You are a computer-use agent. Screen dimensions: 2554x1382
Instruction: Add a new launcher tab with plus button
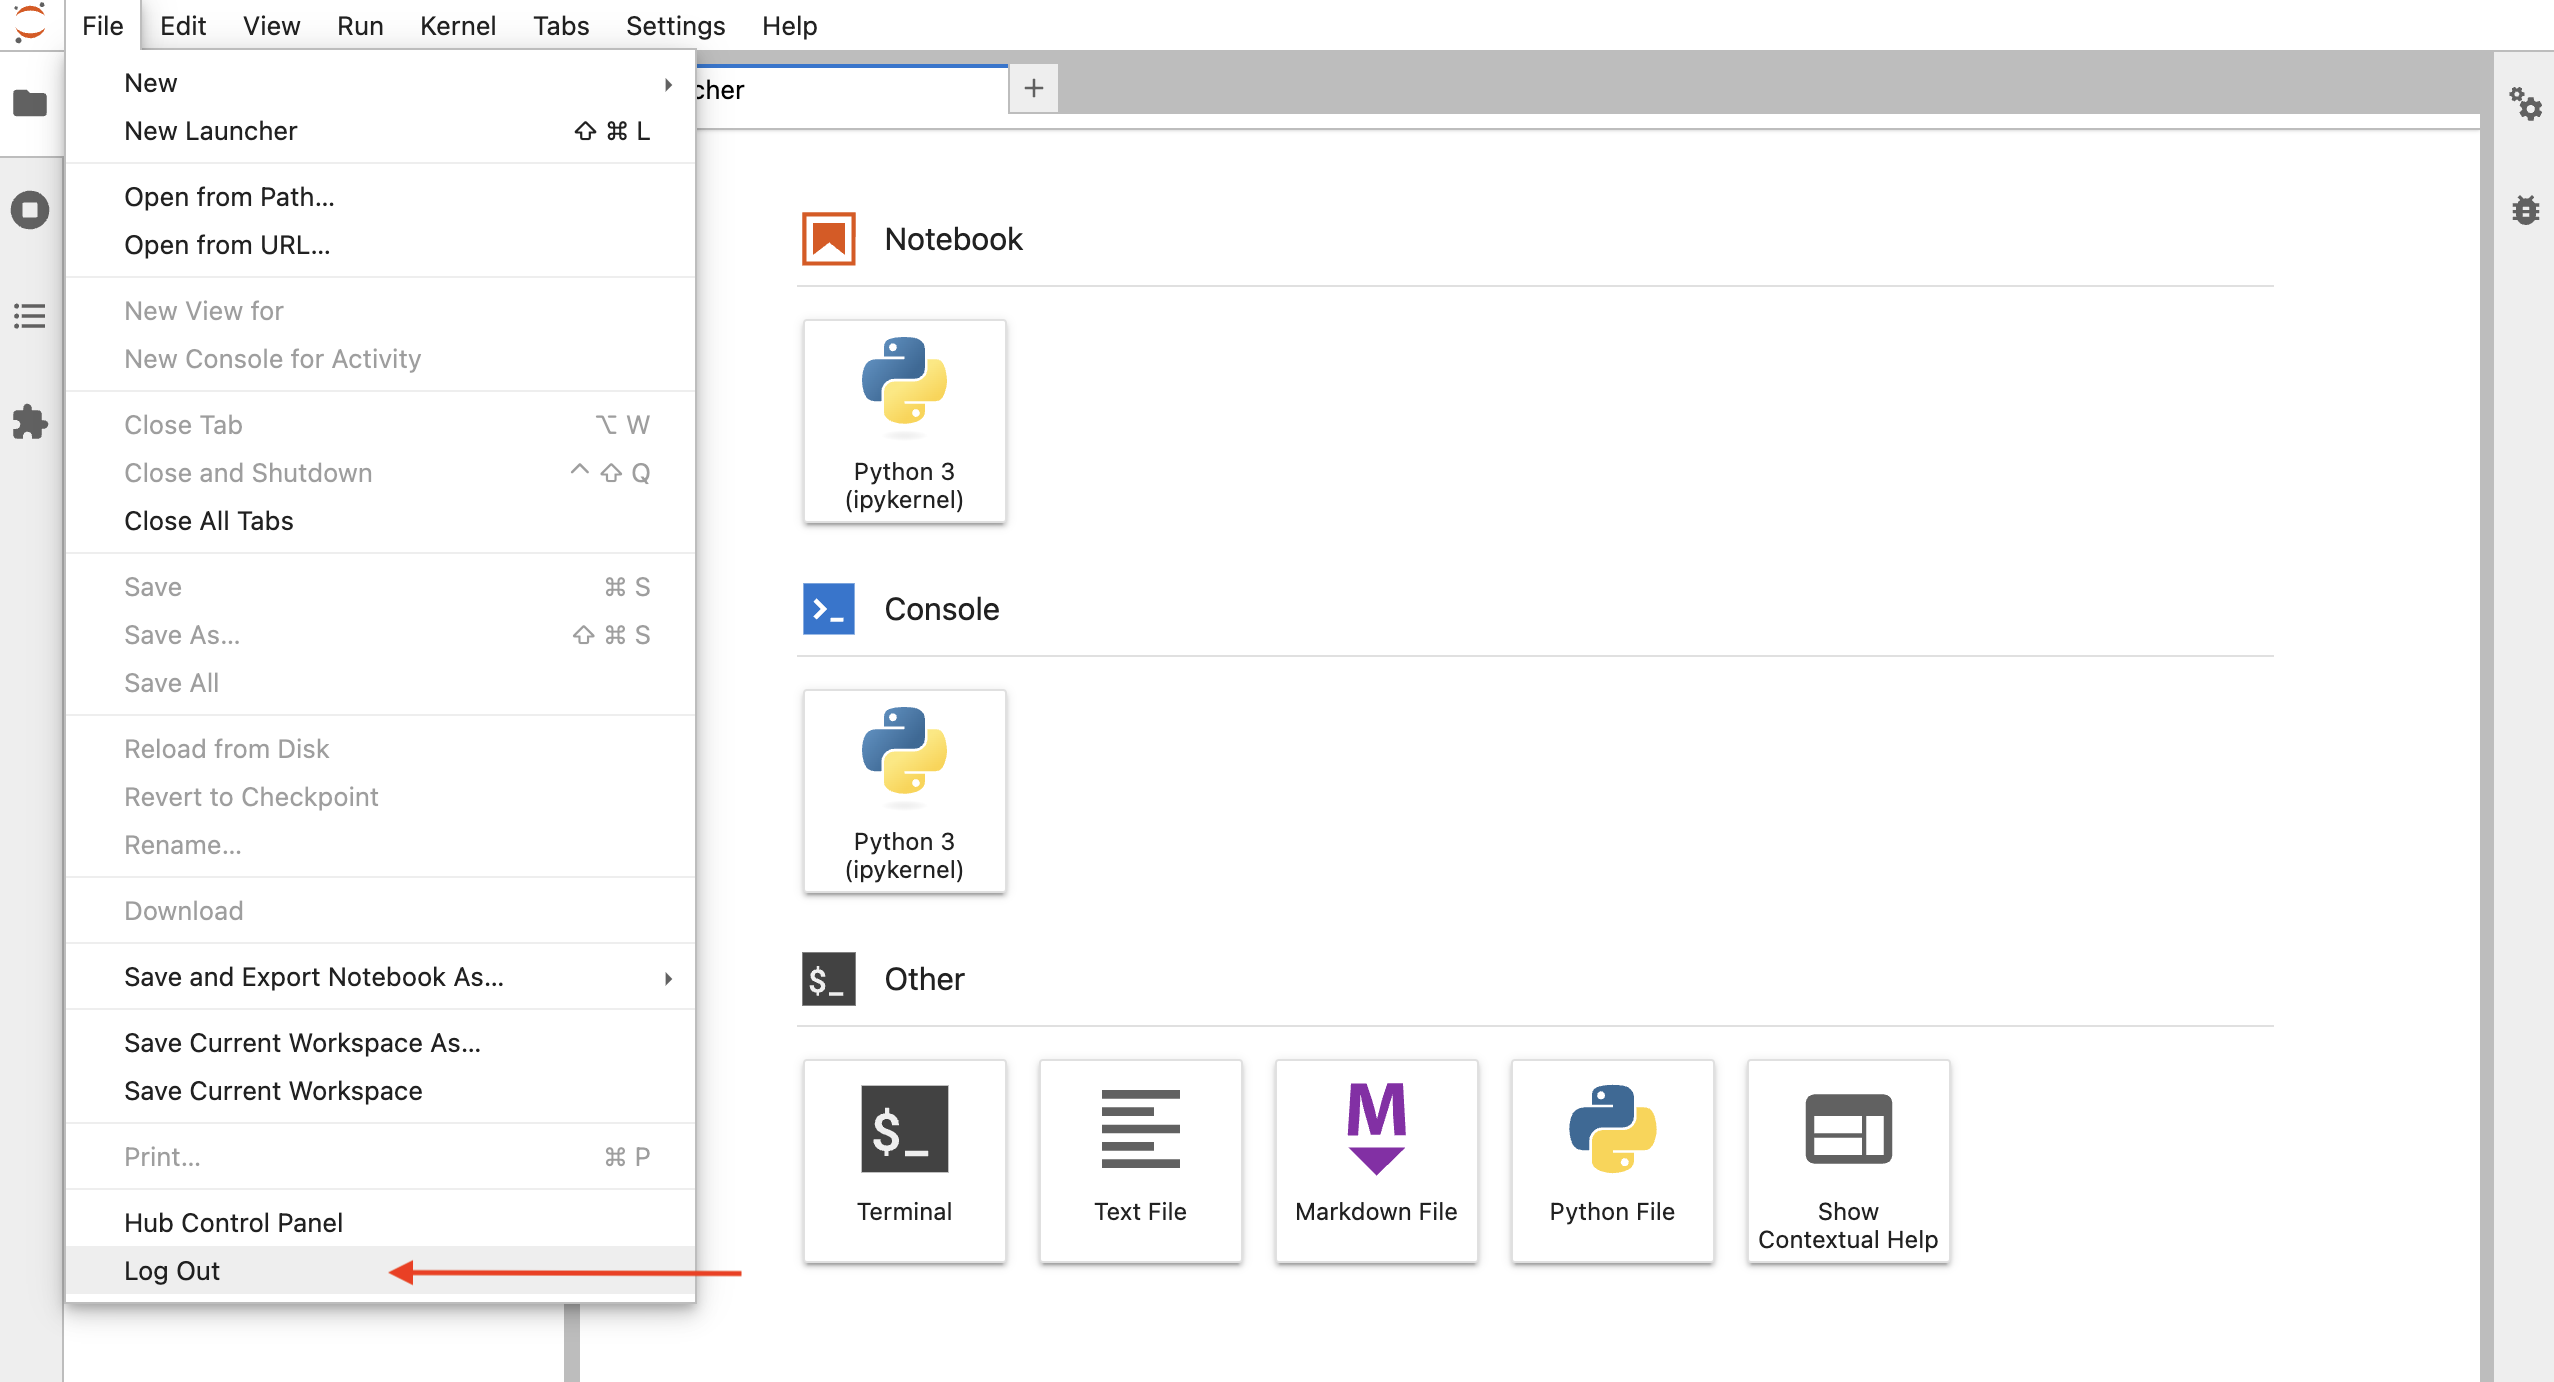pos(1033,89)
